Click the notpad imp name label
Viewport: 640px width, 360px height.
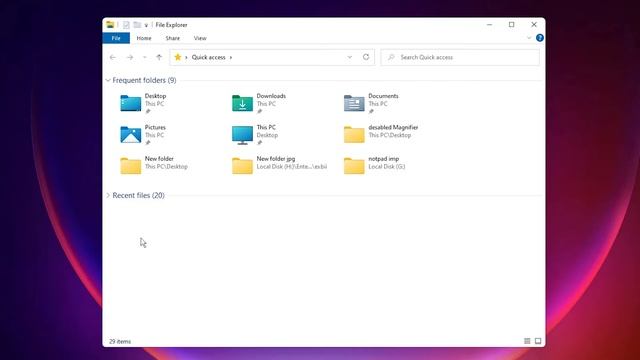click(x=383, y=159)
